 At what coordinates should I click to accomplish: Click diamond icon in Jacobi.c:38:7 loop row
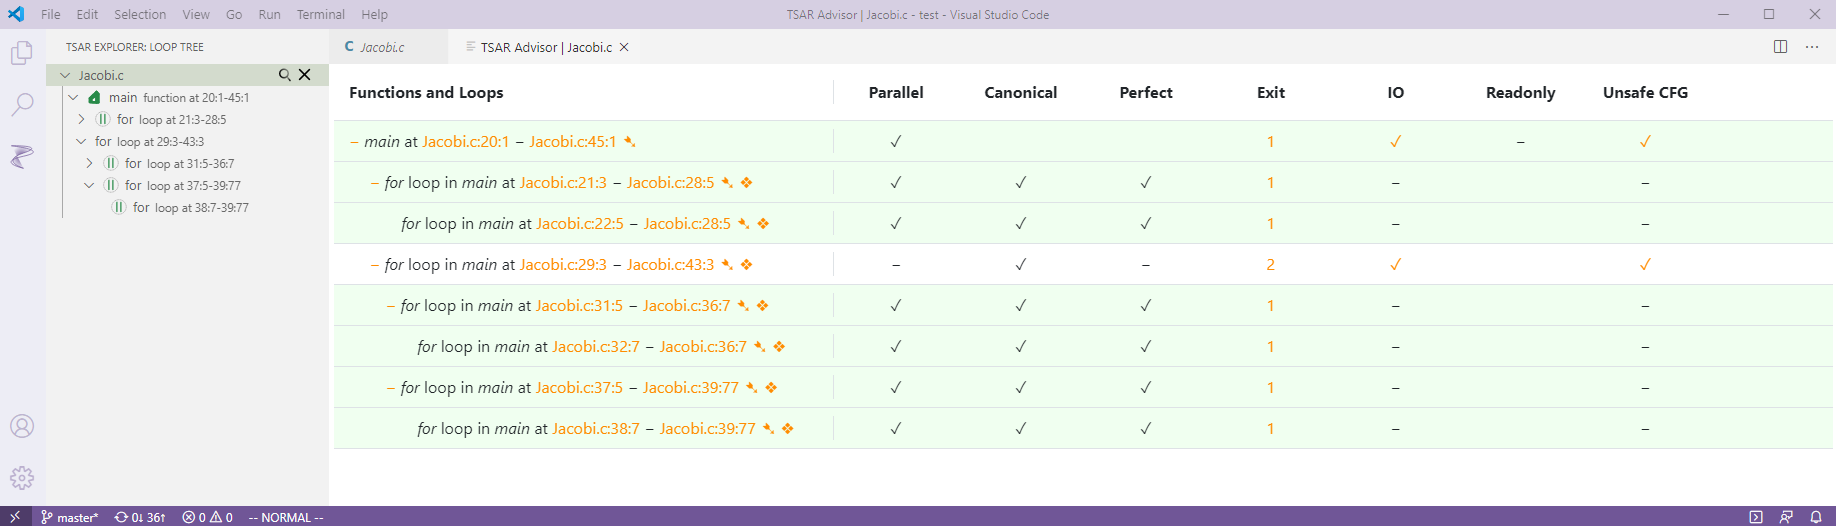tap(788, 429)
